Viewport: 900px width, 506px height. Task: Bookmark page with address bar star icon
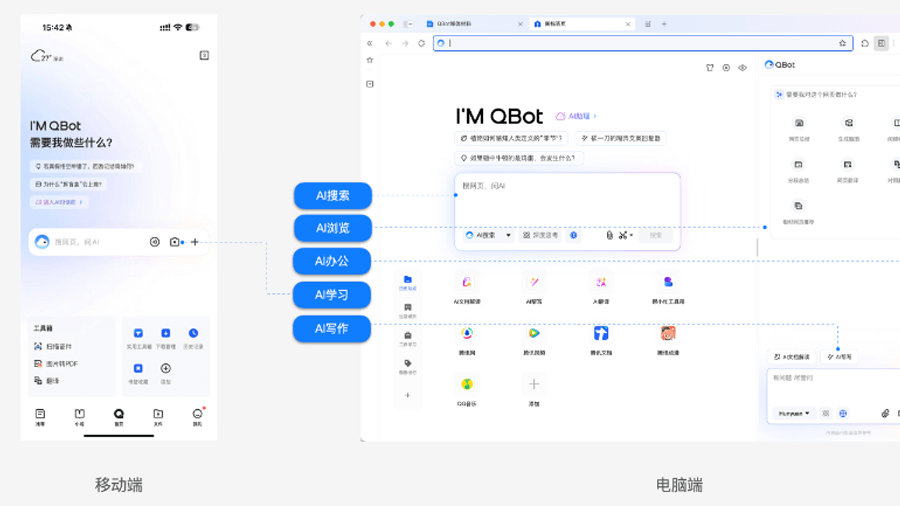(x=843, y=43)
